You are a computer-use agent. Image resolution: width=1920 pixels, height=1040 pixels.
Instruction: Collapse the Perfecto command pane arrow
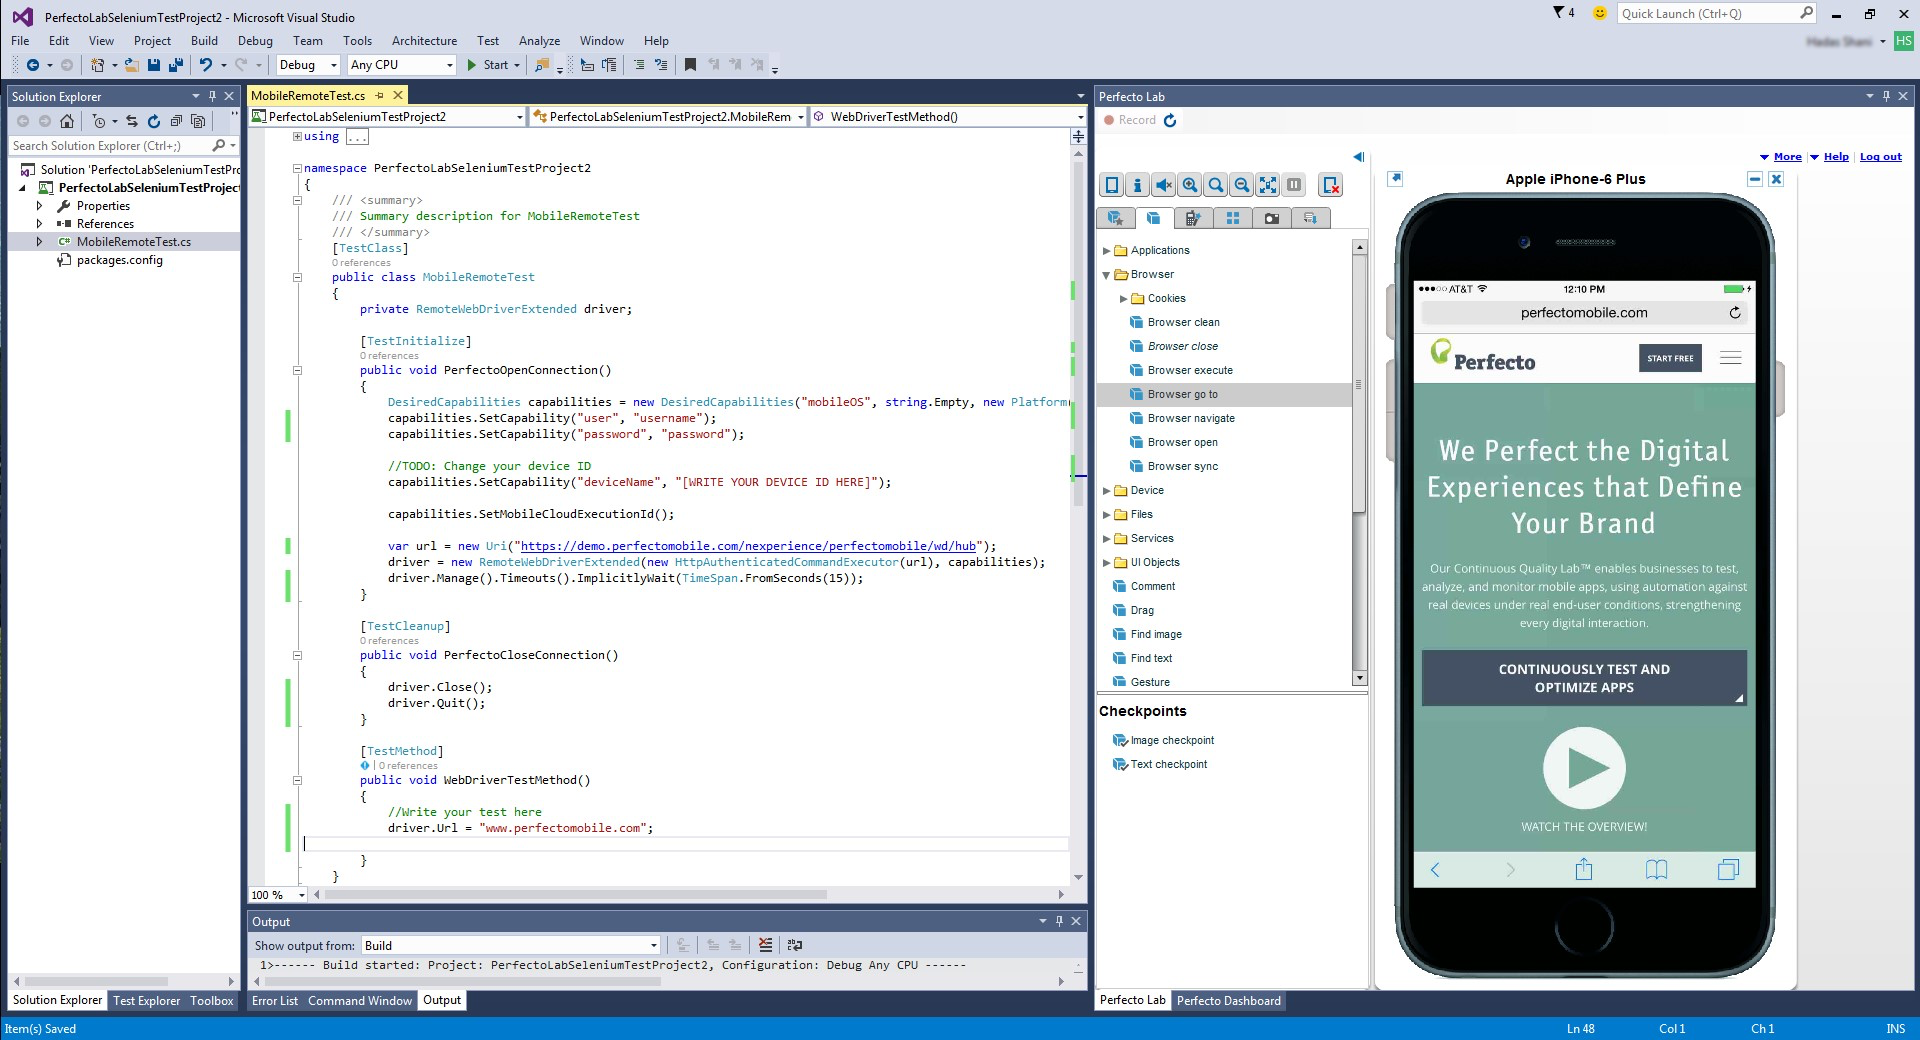[1358, 157]
